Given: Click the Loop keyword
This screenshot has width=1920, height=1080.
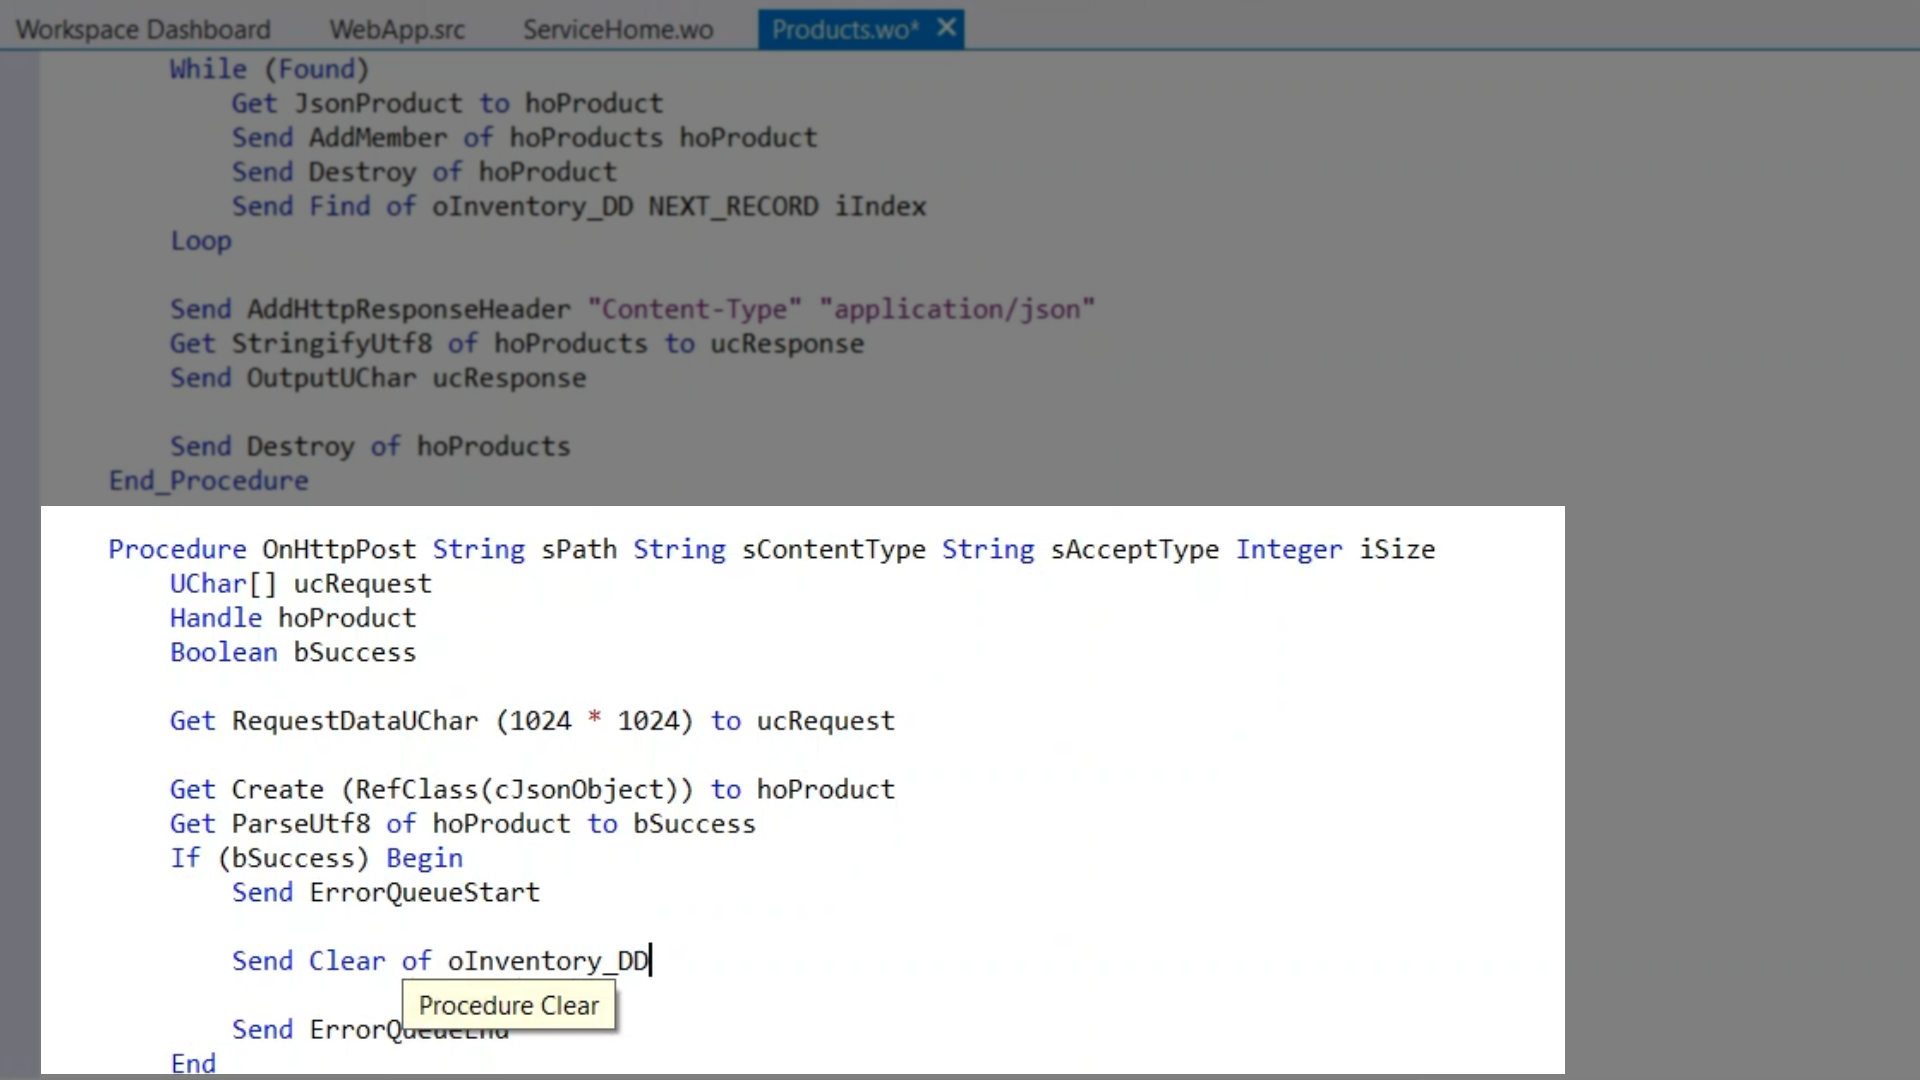Looking at the screenshot, I should [x=200, y=241].
